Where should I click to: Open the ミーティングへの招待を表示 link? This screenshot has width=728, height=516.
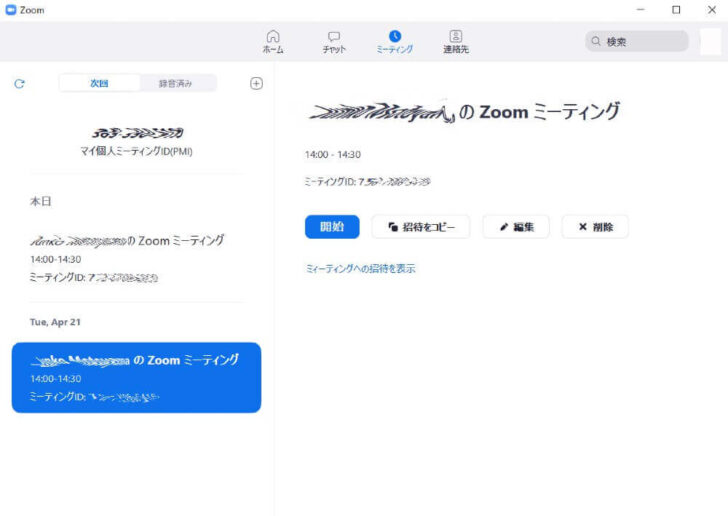(x=360, y=269)
